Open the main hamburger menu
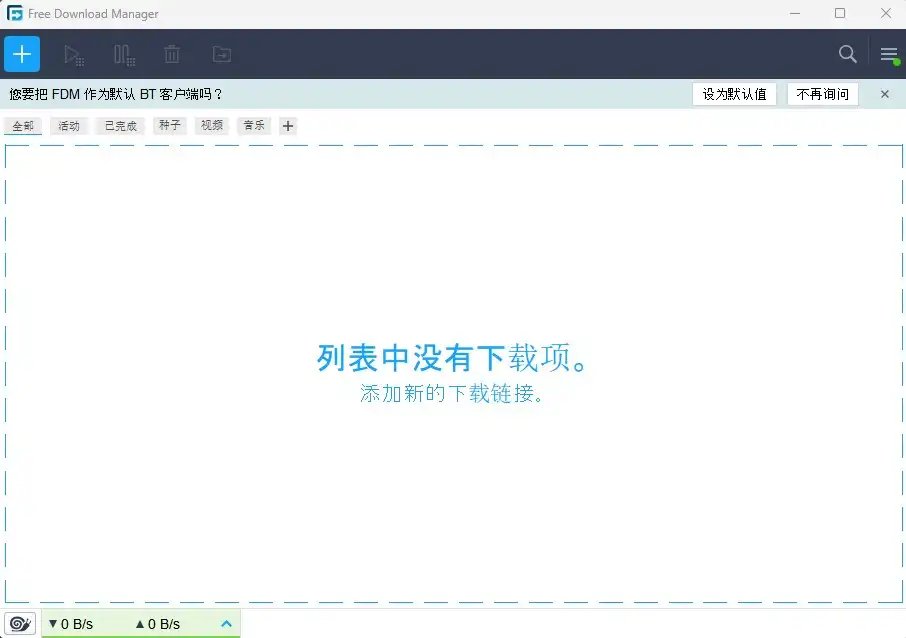This screenshot has width=906, height=638. [x=888, y=54]
